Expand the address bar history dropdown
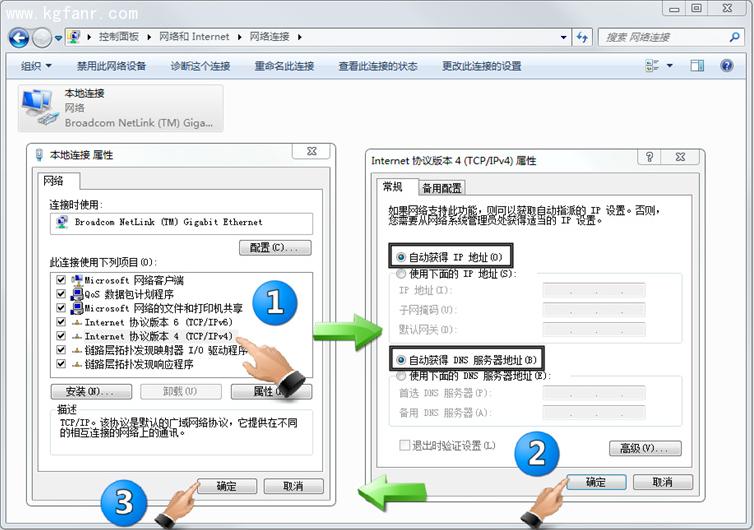 pos(561,37)
